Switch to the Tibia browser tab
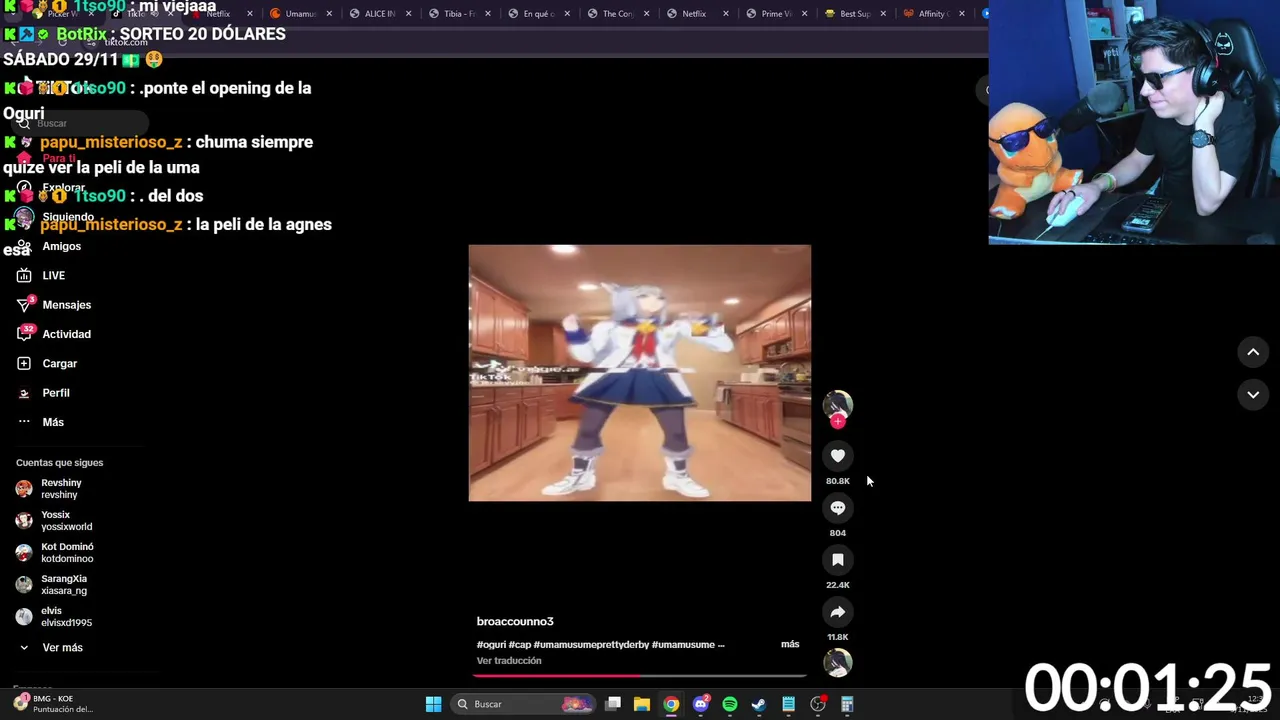This screenshot has height=720, width=1280. click(x=459, y=14)
